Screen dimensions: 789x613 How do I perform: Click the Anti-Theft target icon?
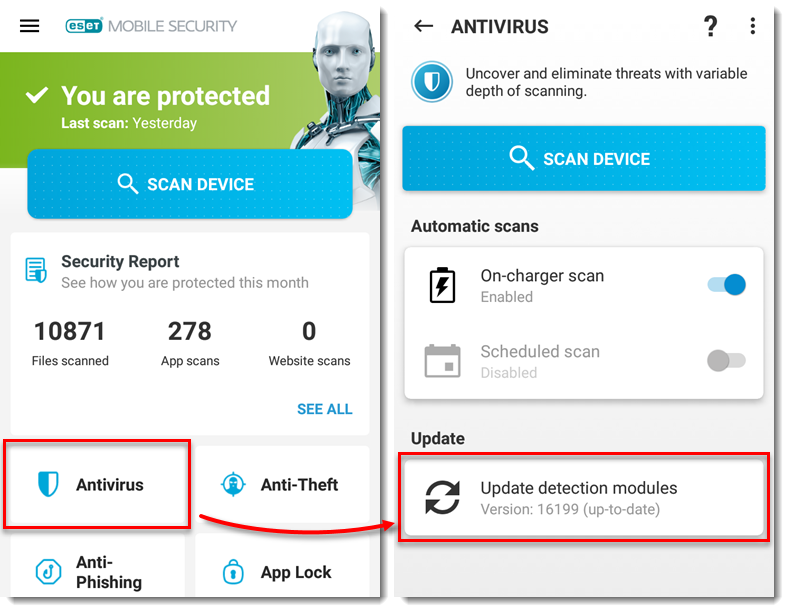click(233, 485)
